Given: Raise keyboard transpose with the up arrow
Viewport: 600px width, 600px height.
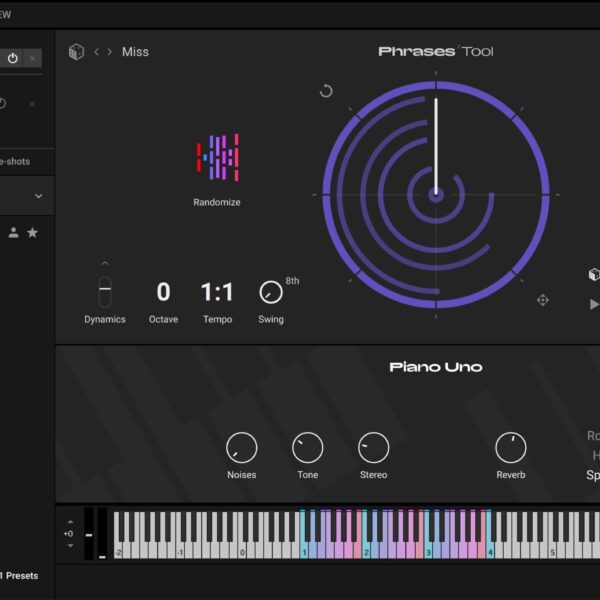Looking at the screenshot, I should 69,522.
